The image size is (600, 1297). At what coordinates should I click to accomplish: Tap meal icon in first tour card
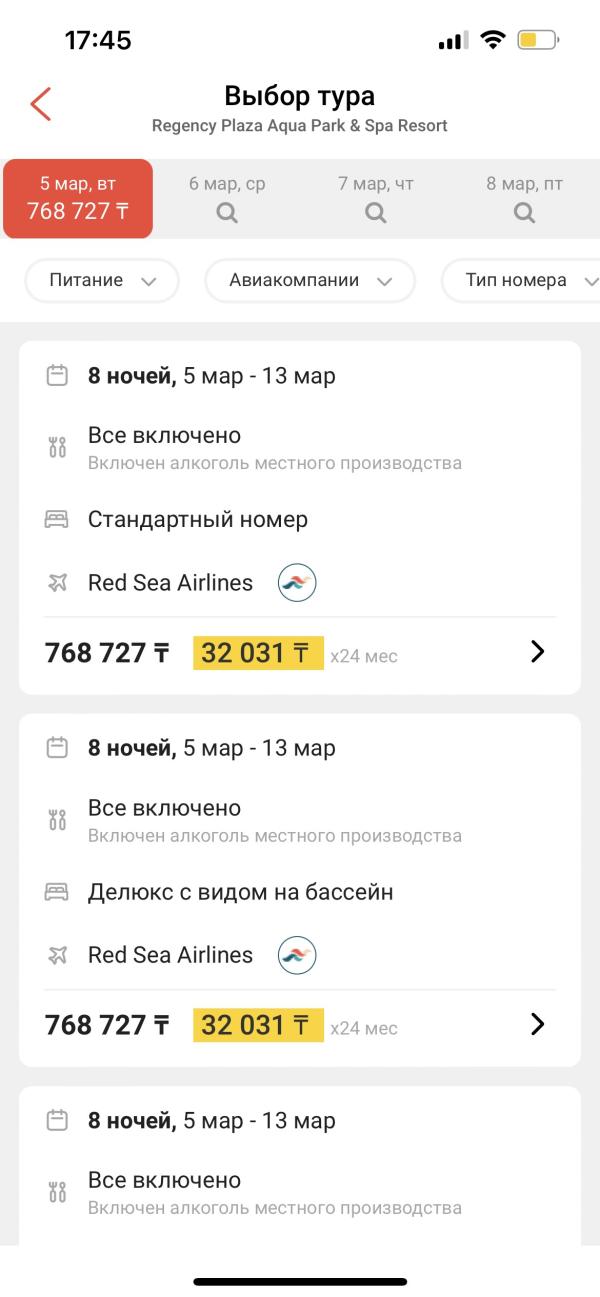click(x=57, y=447)
